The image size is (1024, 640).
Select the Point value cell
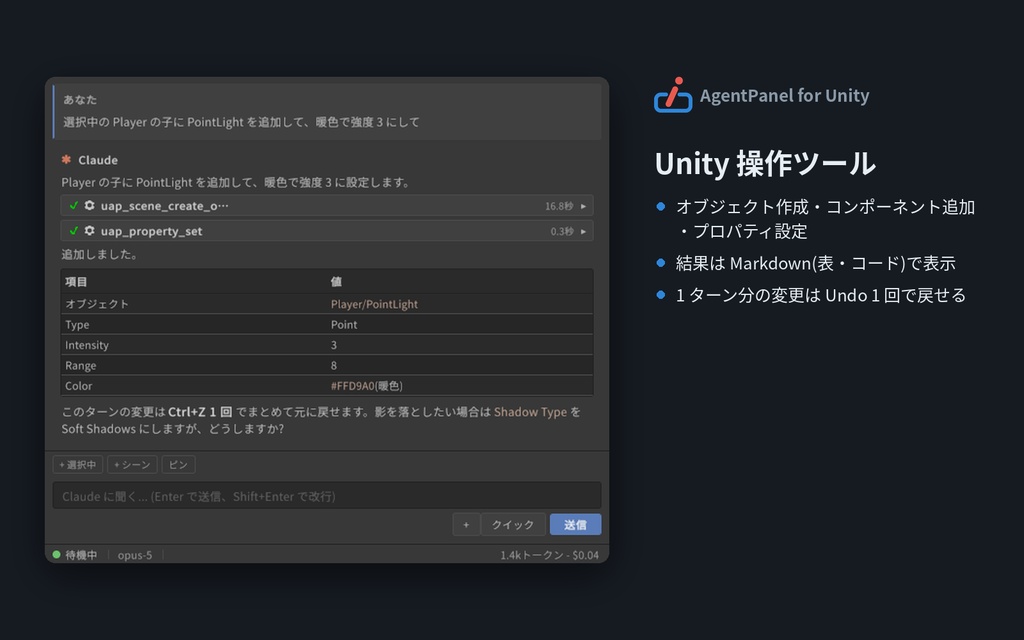click(x=344, y=324)
